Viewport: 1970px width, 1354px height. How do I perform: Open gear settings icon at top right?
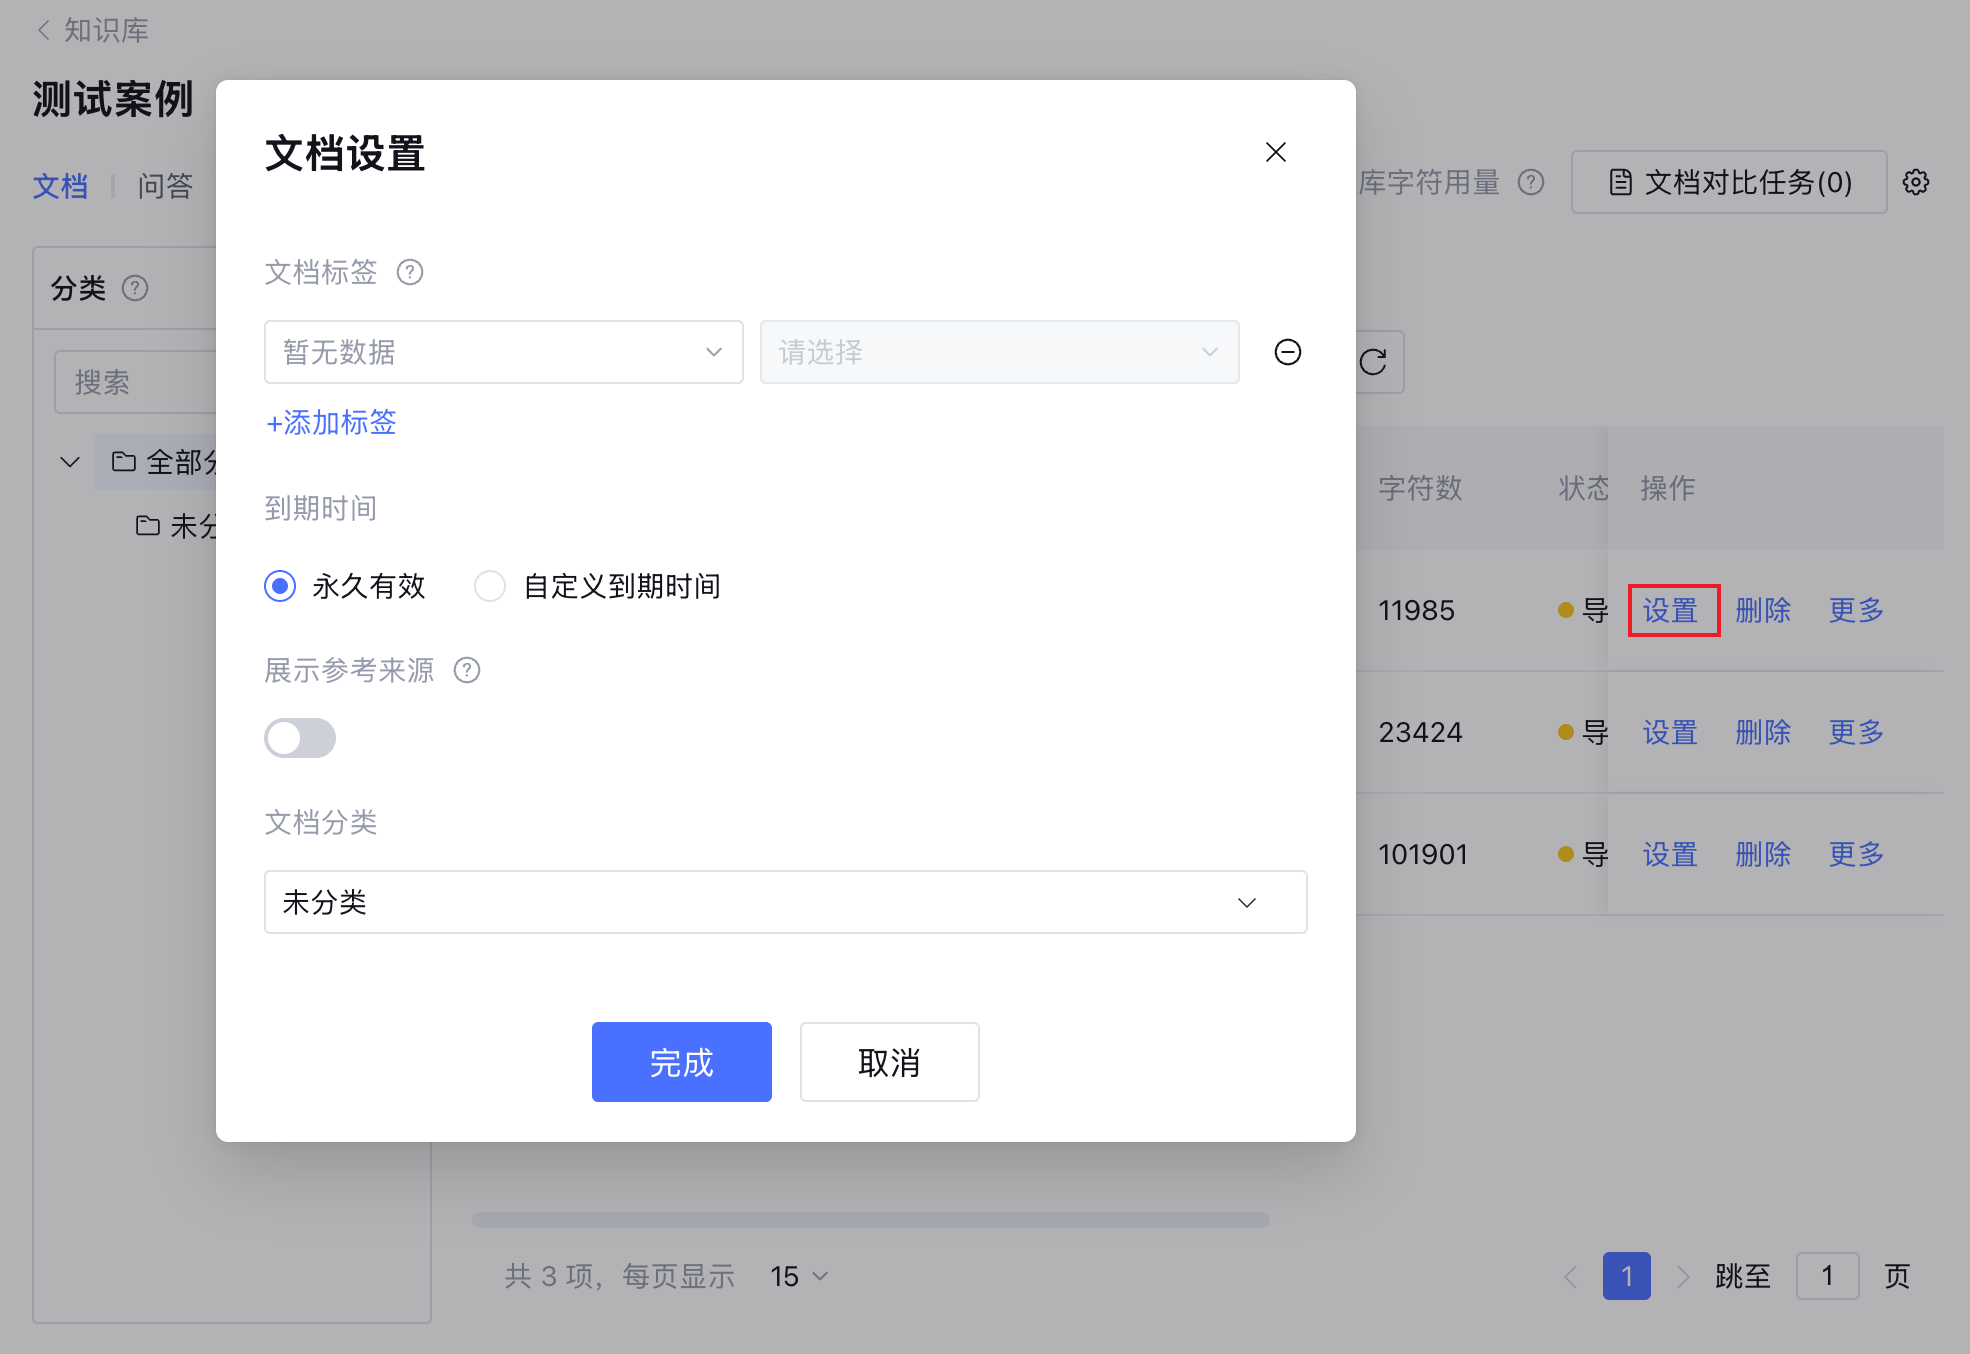[x=1915, y=182]
